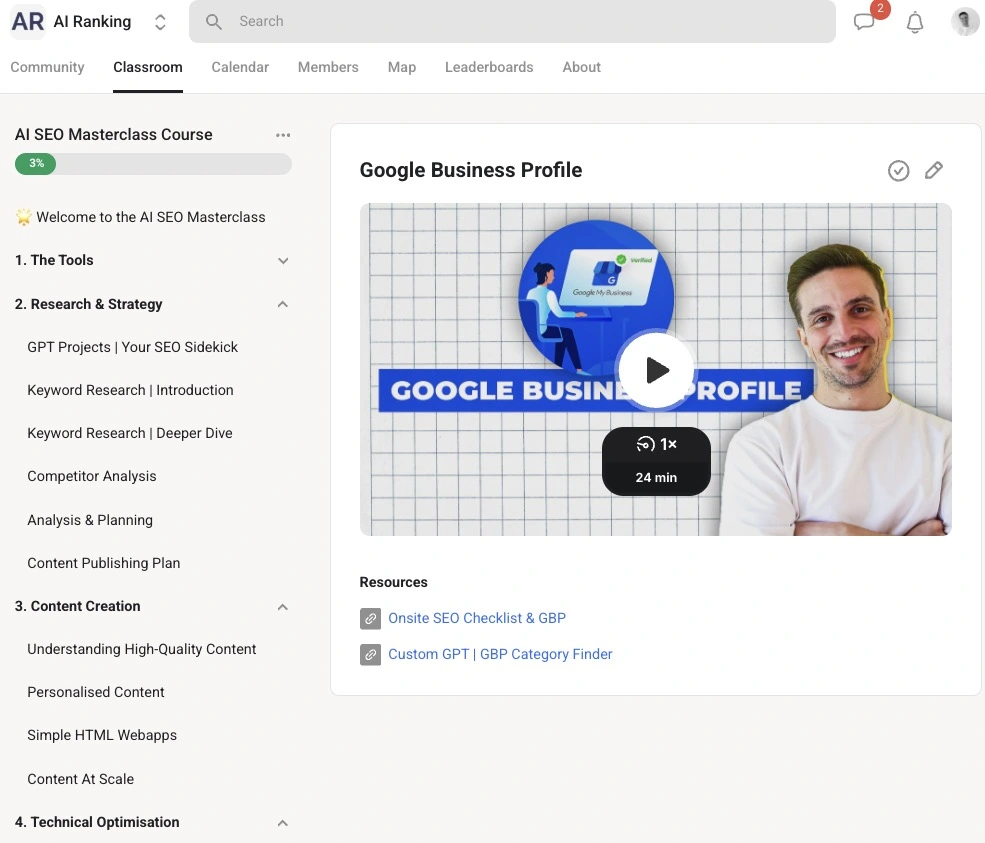This screenshot has height=843, width=985.
Task: Click the Resources heading
Action: point(393,583)
